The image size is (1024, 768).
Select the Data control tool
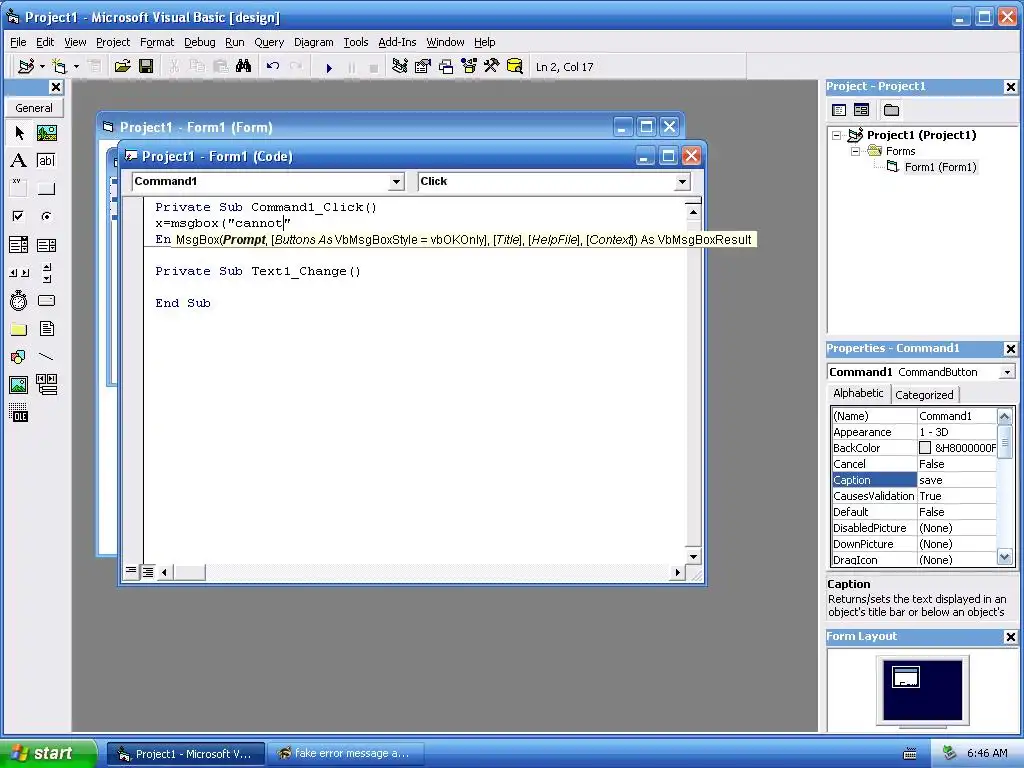(x=46, y=385)
